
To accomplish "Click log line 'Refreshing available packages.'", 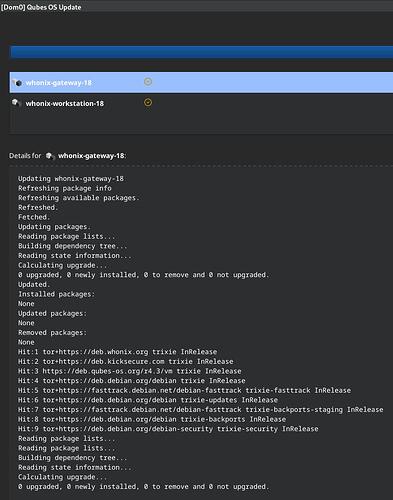I will coord(79,198).
